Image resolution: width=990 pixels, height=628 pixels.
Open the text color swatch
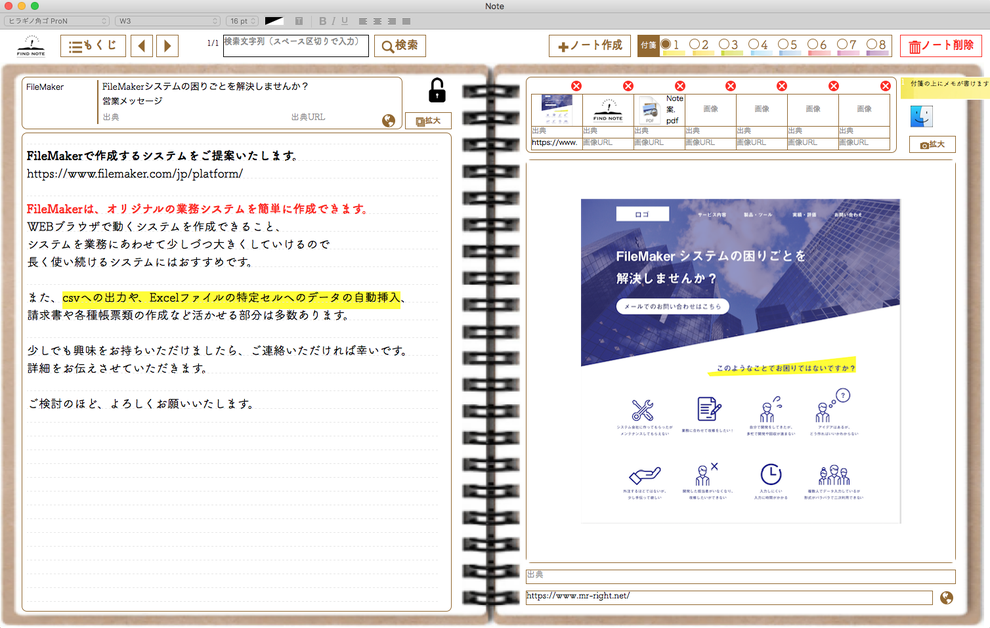pyautogui.click(x=274, y=21)
